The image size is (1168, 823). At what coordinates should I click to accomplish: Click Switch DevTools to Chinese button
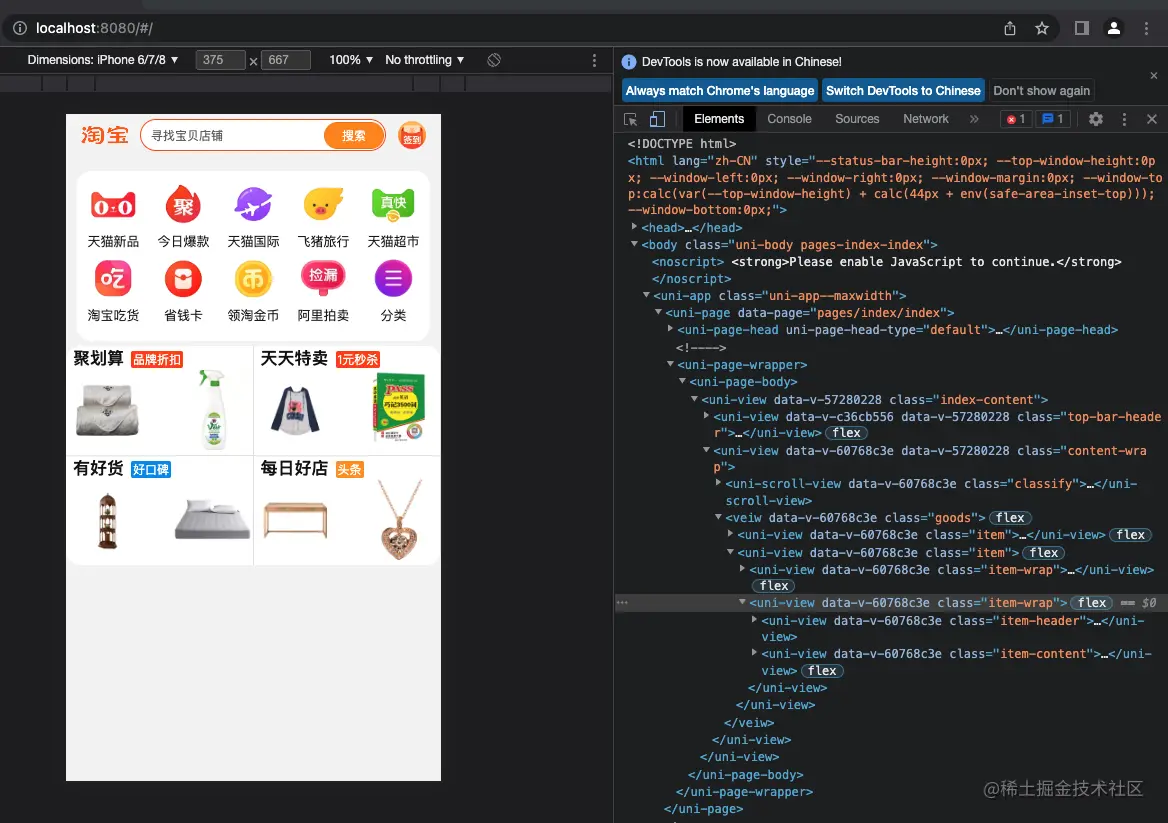(x=903, y=91)
